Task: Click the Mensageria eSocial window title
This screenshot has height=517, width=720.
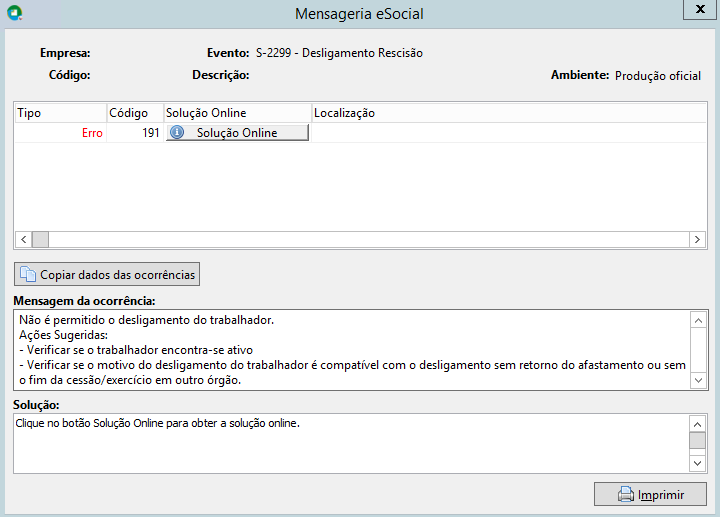Action: coord(359,14)
